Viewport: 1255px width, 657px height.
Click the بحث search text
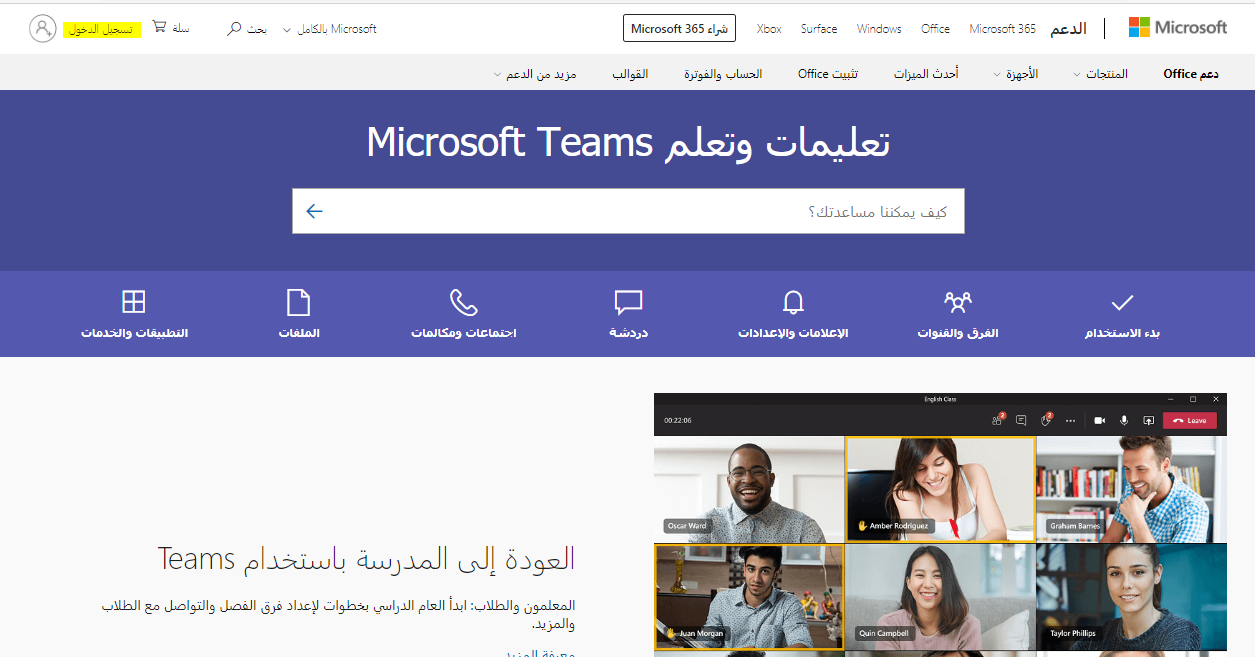257,29
